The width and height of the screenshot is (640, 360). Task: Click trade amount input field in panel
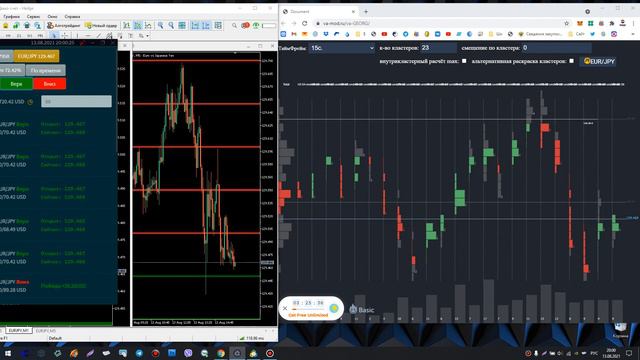point(76,102)
